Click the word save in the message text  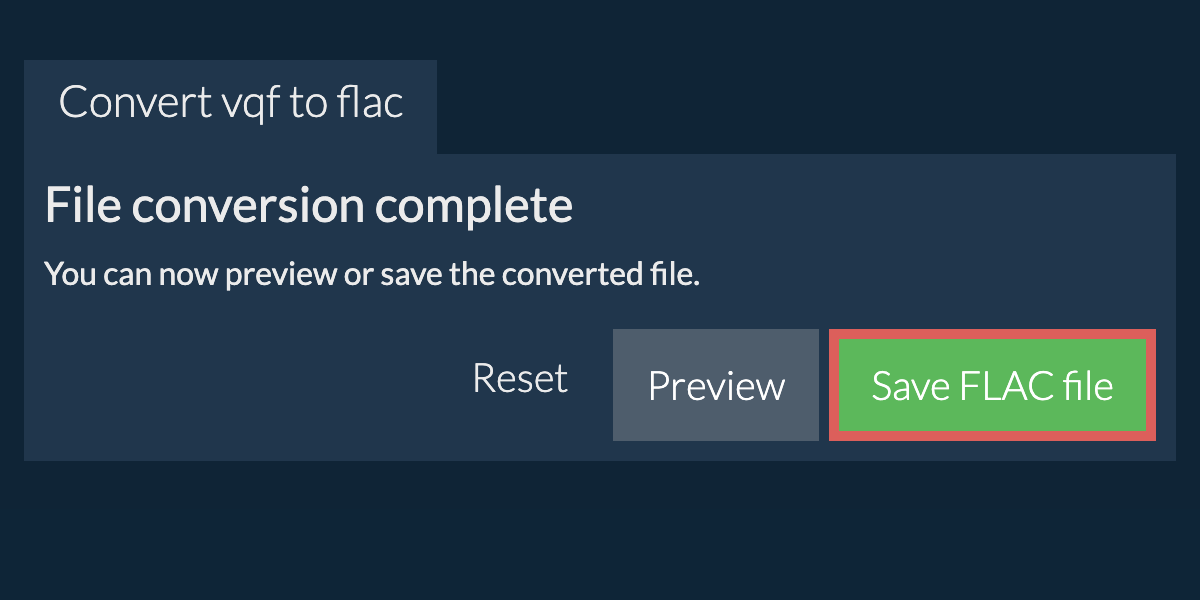tap(411, 274)
